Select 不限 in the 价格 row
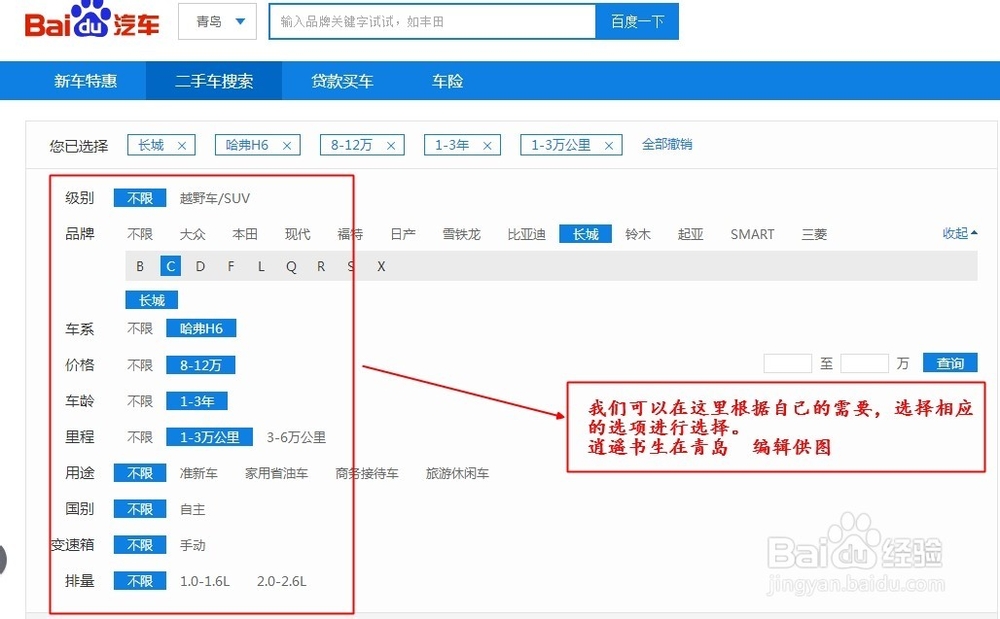 point(140,365)
